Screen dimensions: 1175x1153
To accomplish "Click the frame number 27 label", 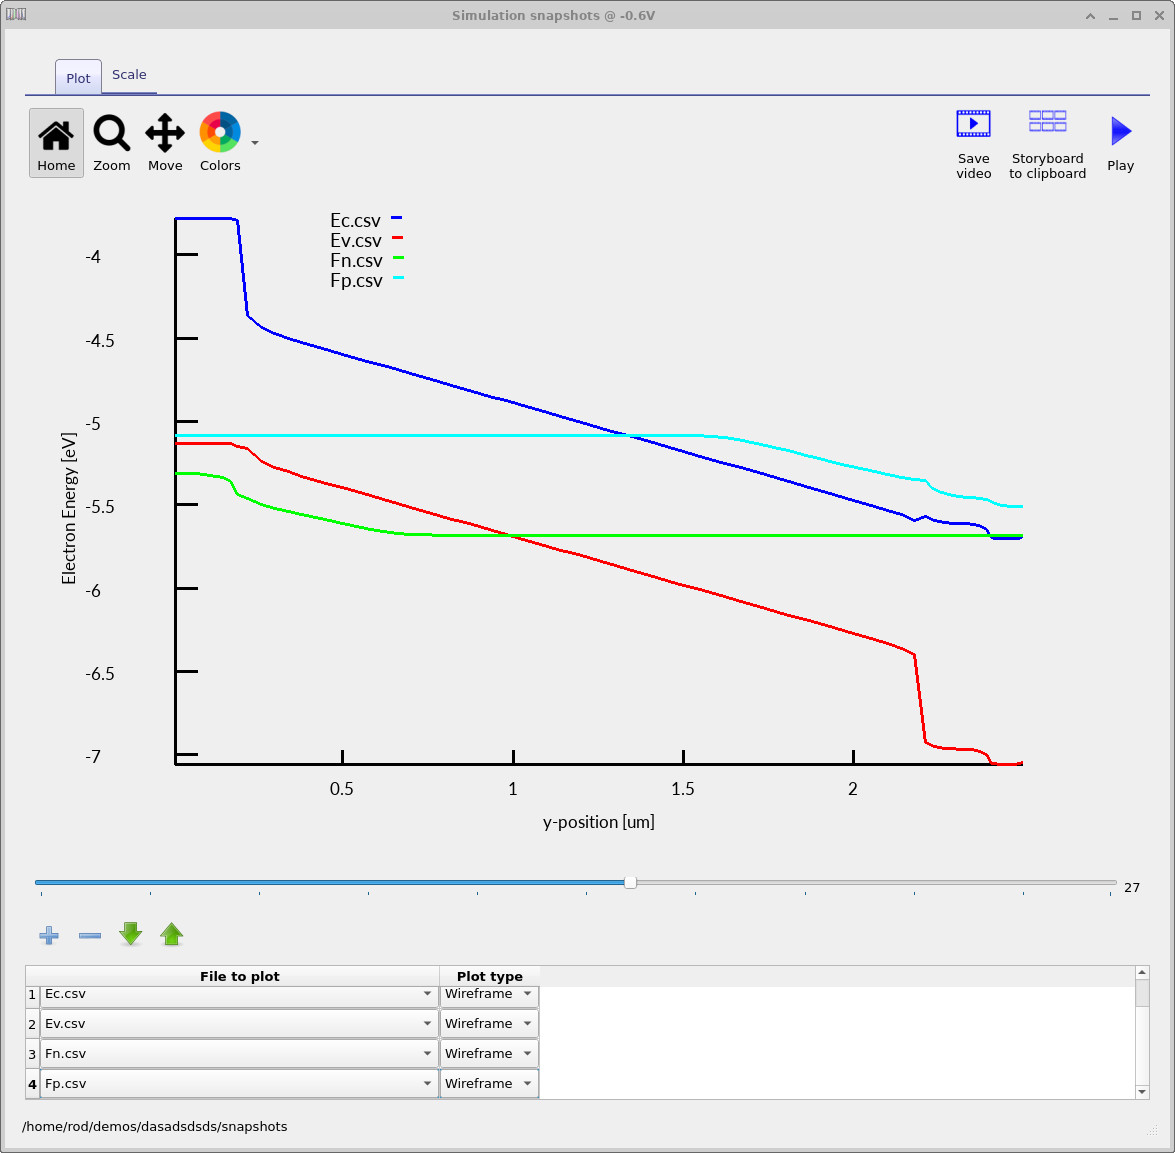I will coord(1132,888).
